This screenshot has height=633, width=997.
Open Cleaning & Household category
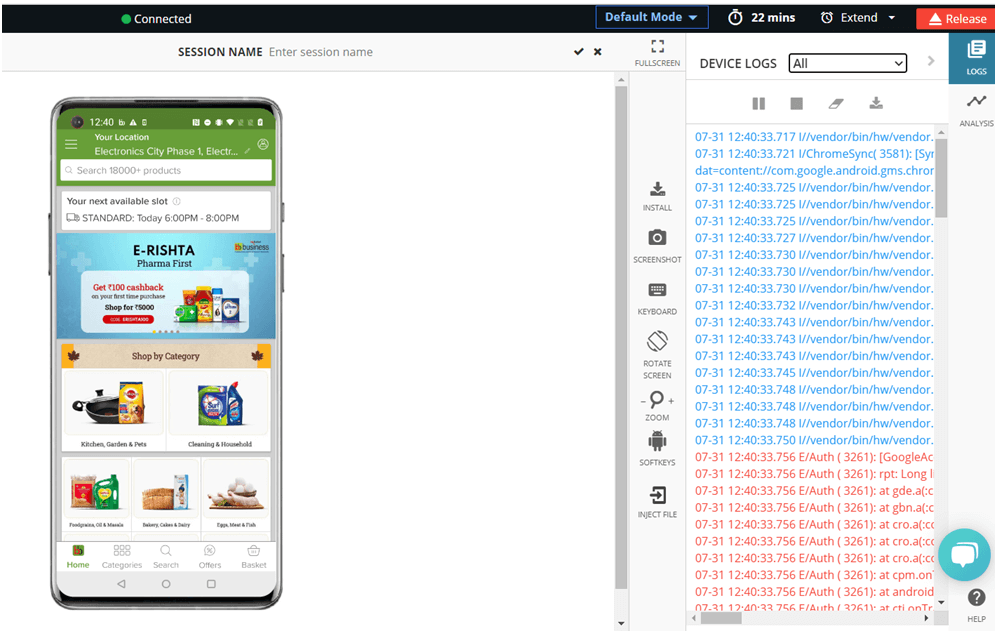click(219, 411)
